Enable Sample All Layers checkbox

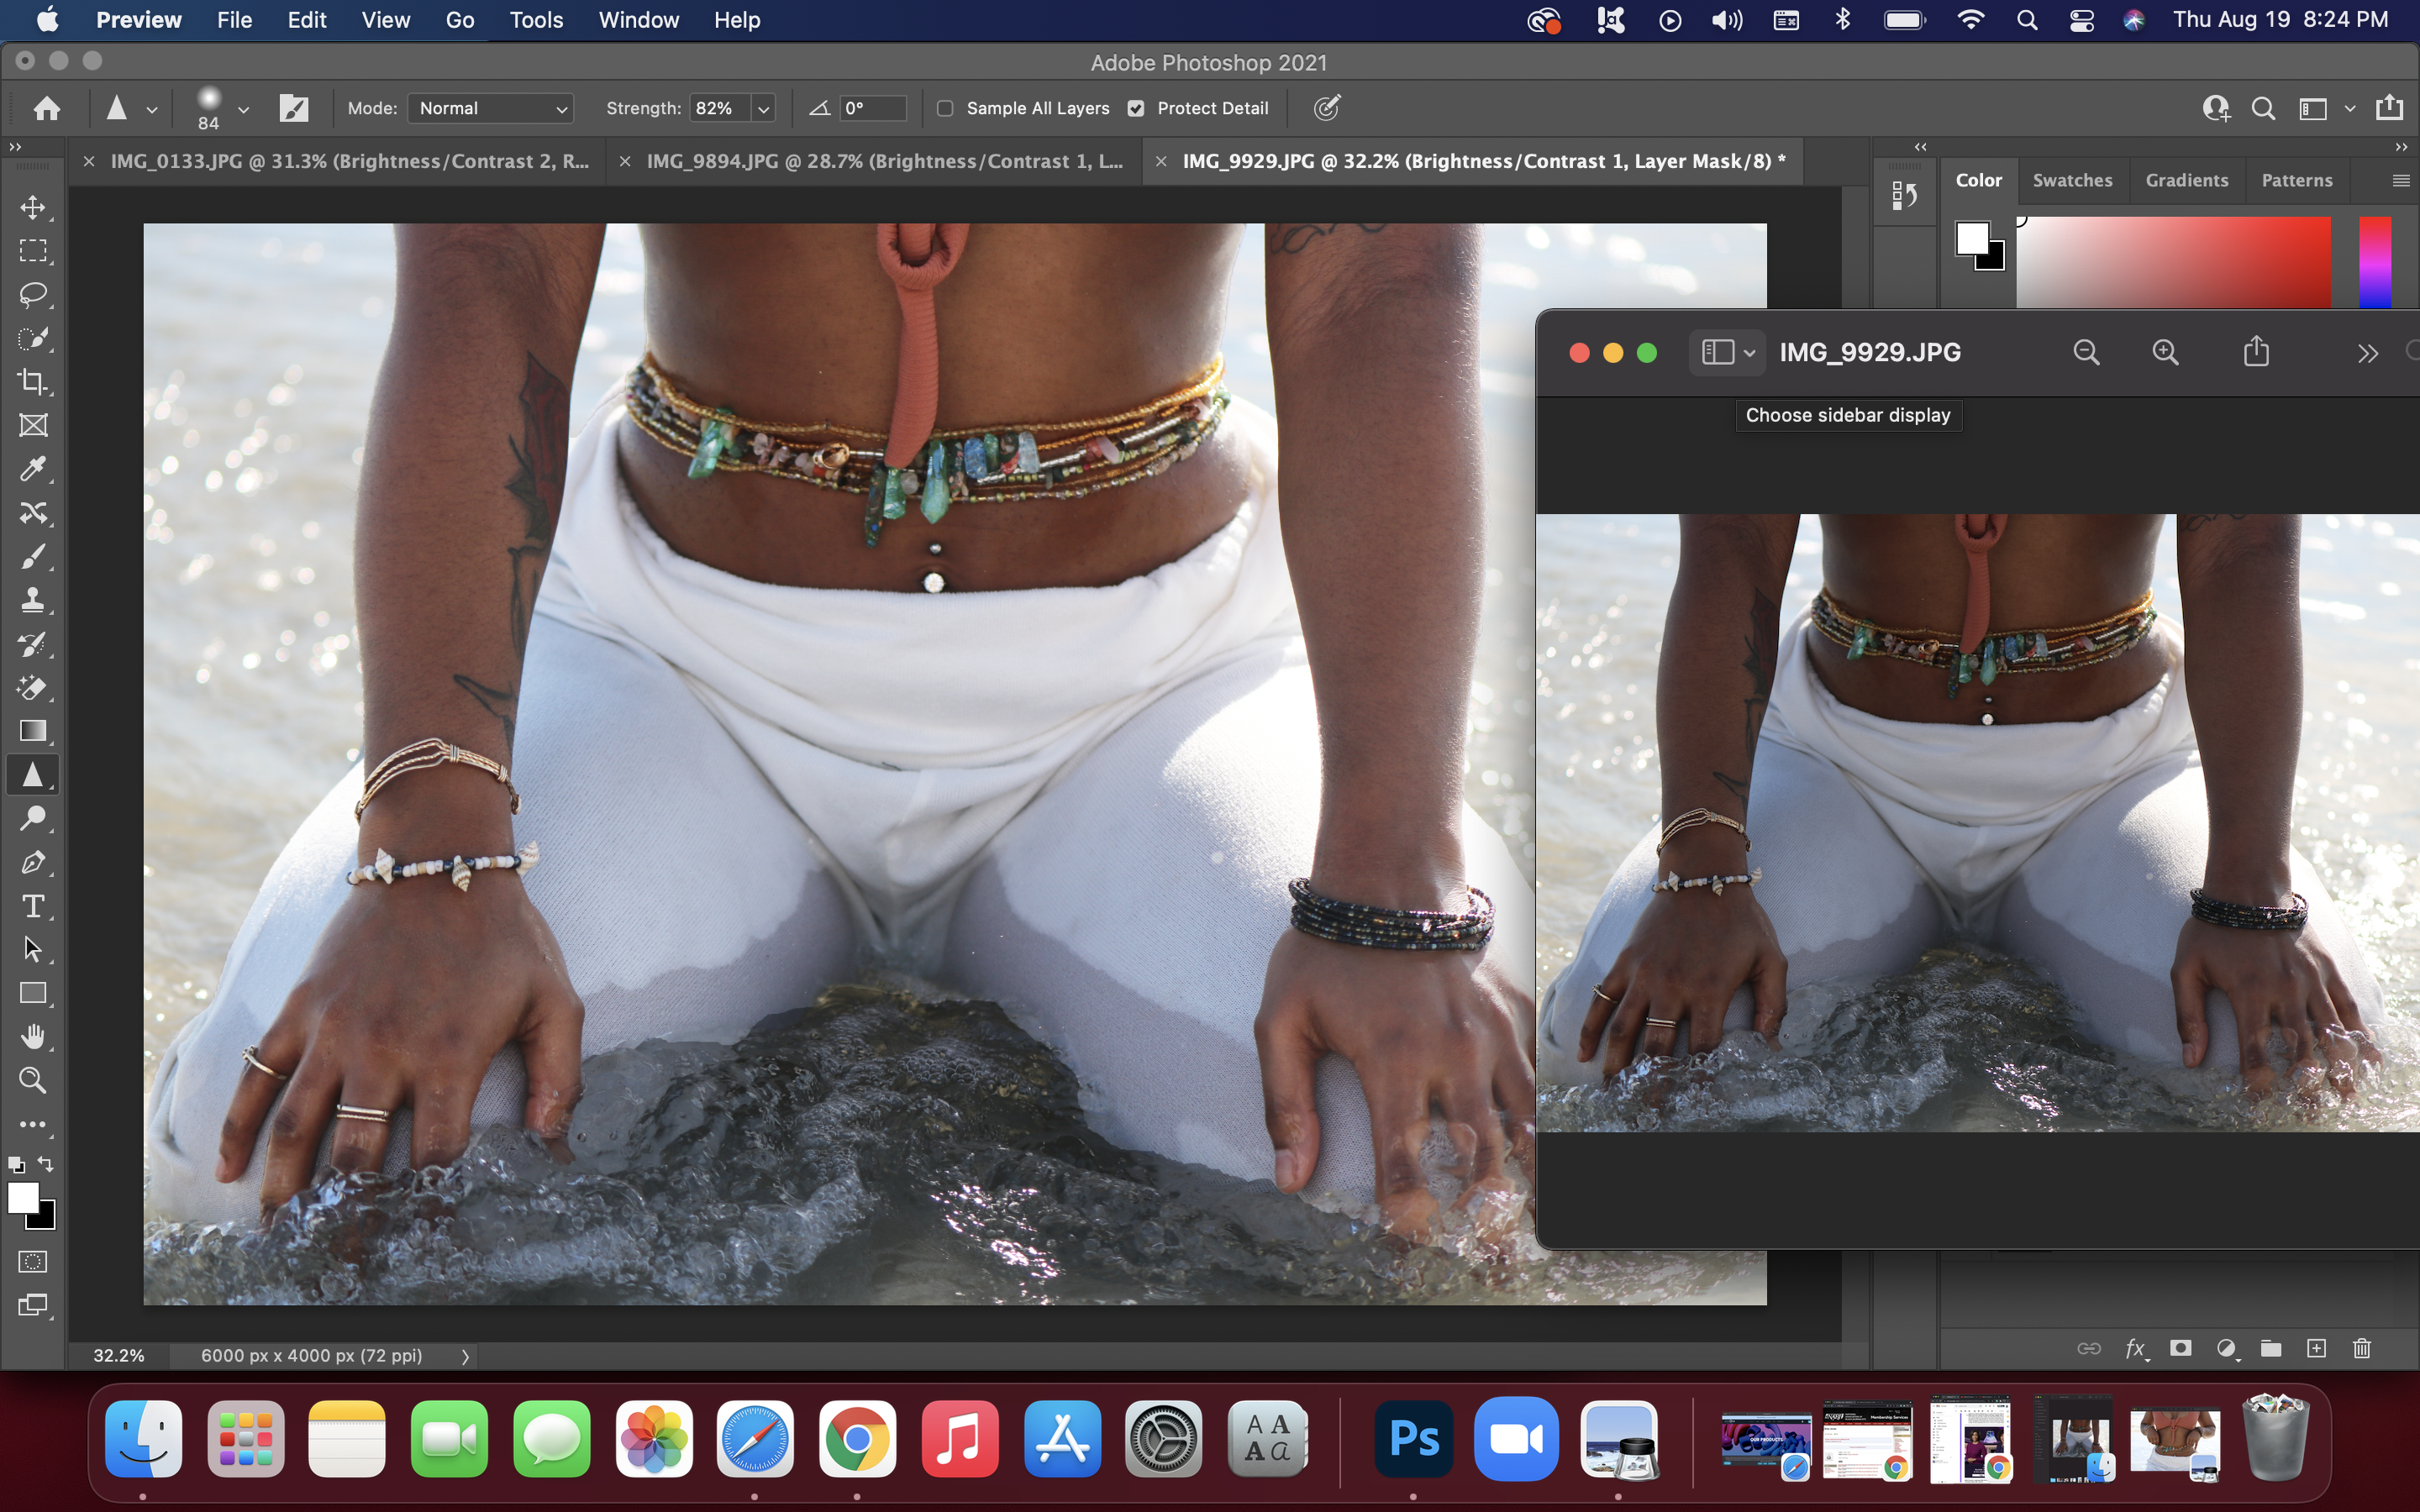pos(945,108)
